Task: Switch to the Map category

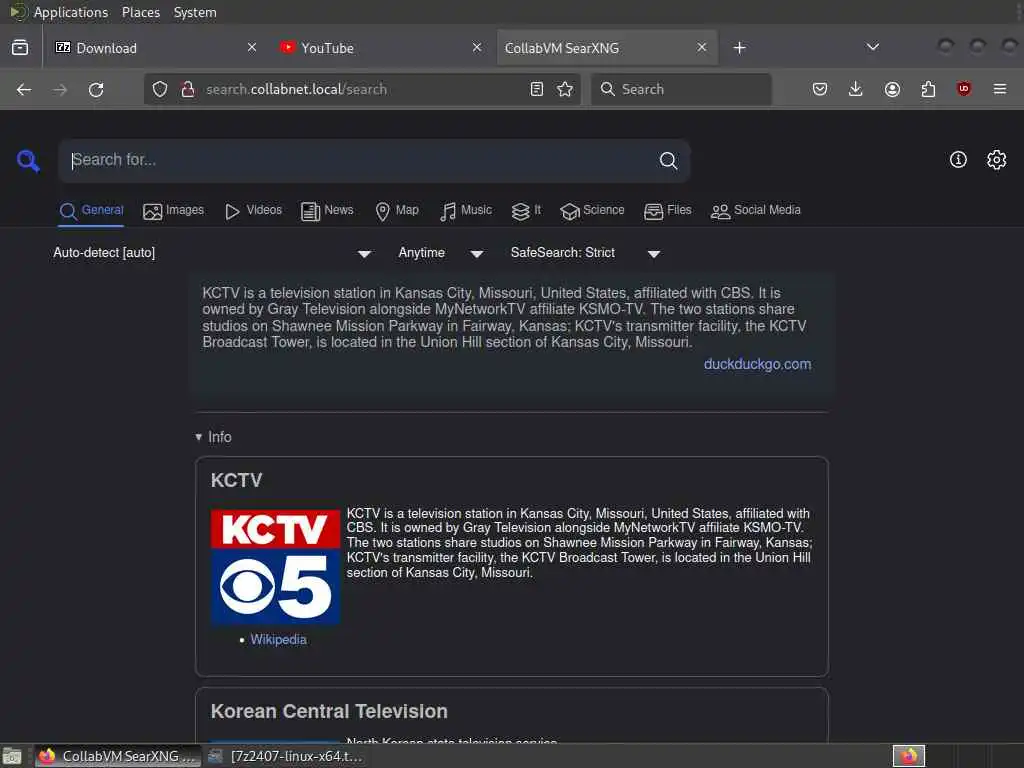Action: point(397,211)
